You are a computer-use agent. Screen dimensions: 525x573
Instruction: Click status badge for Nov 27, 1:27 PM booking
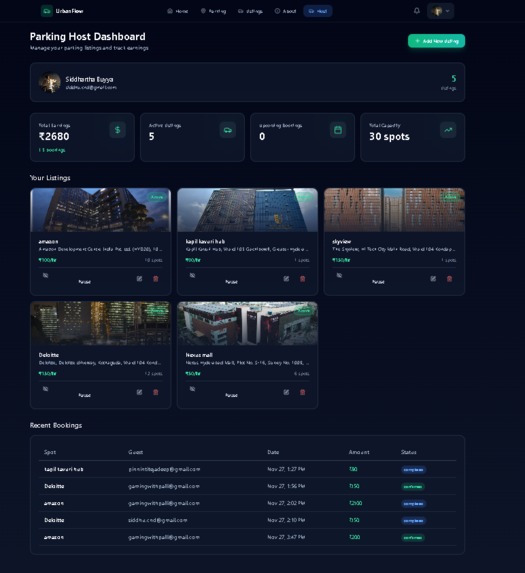414,470
